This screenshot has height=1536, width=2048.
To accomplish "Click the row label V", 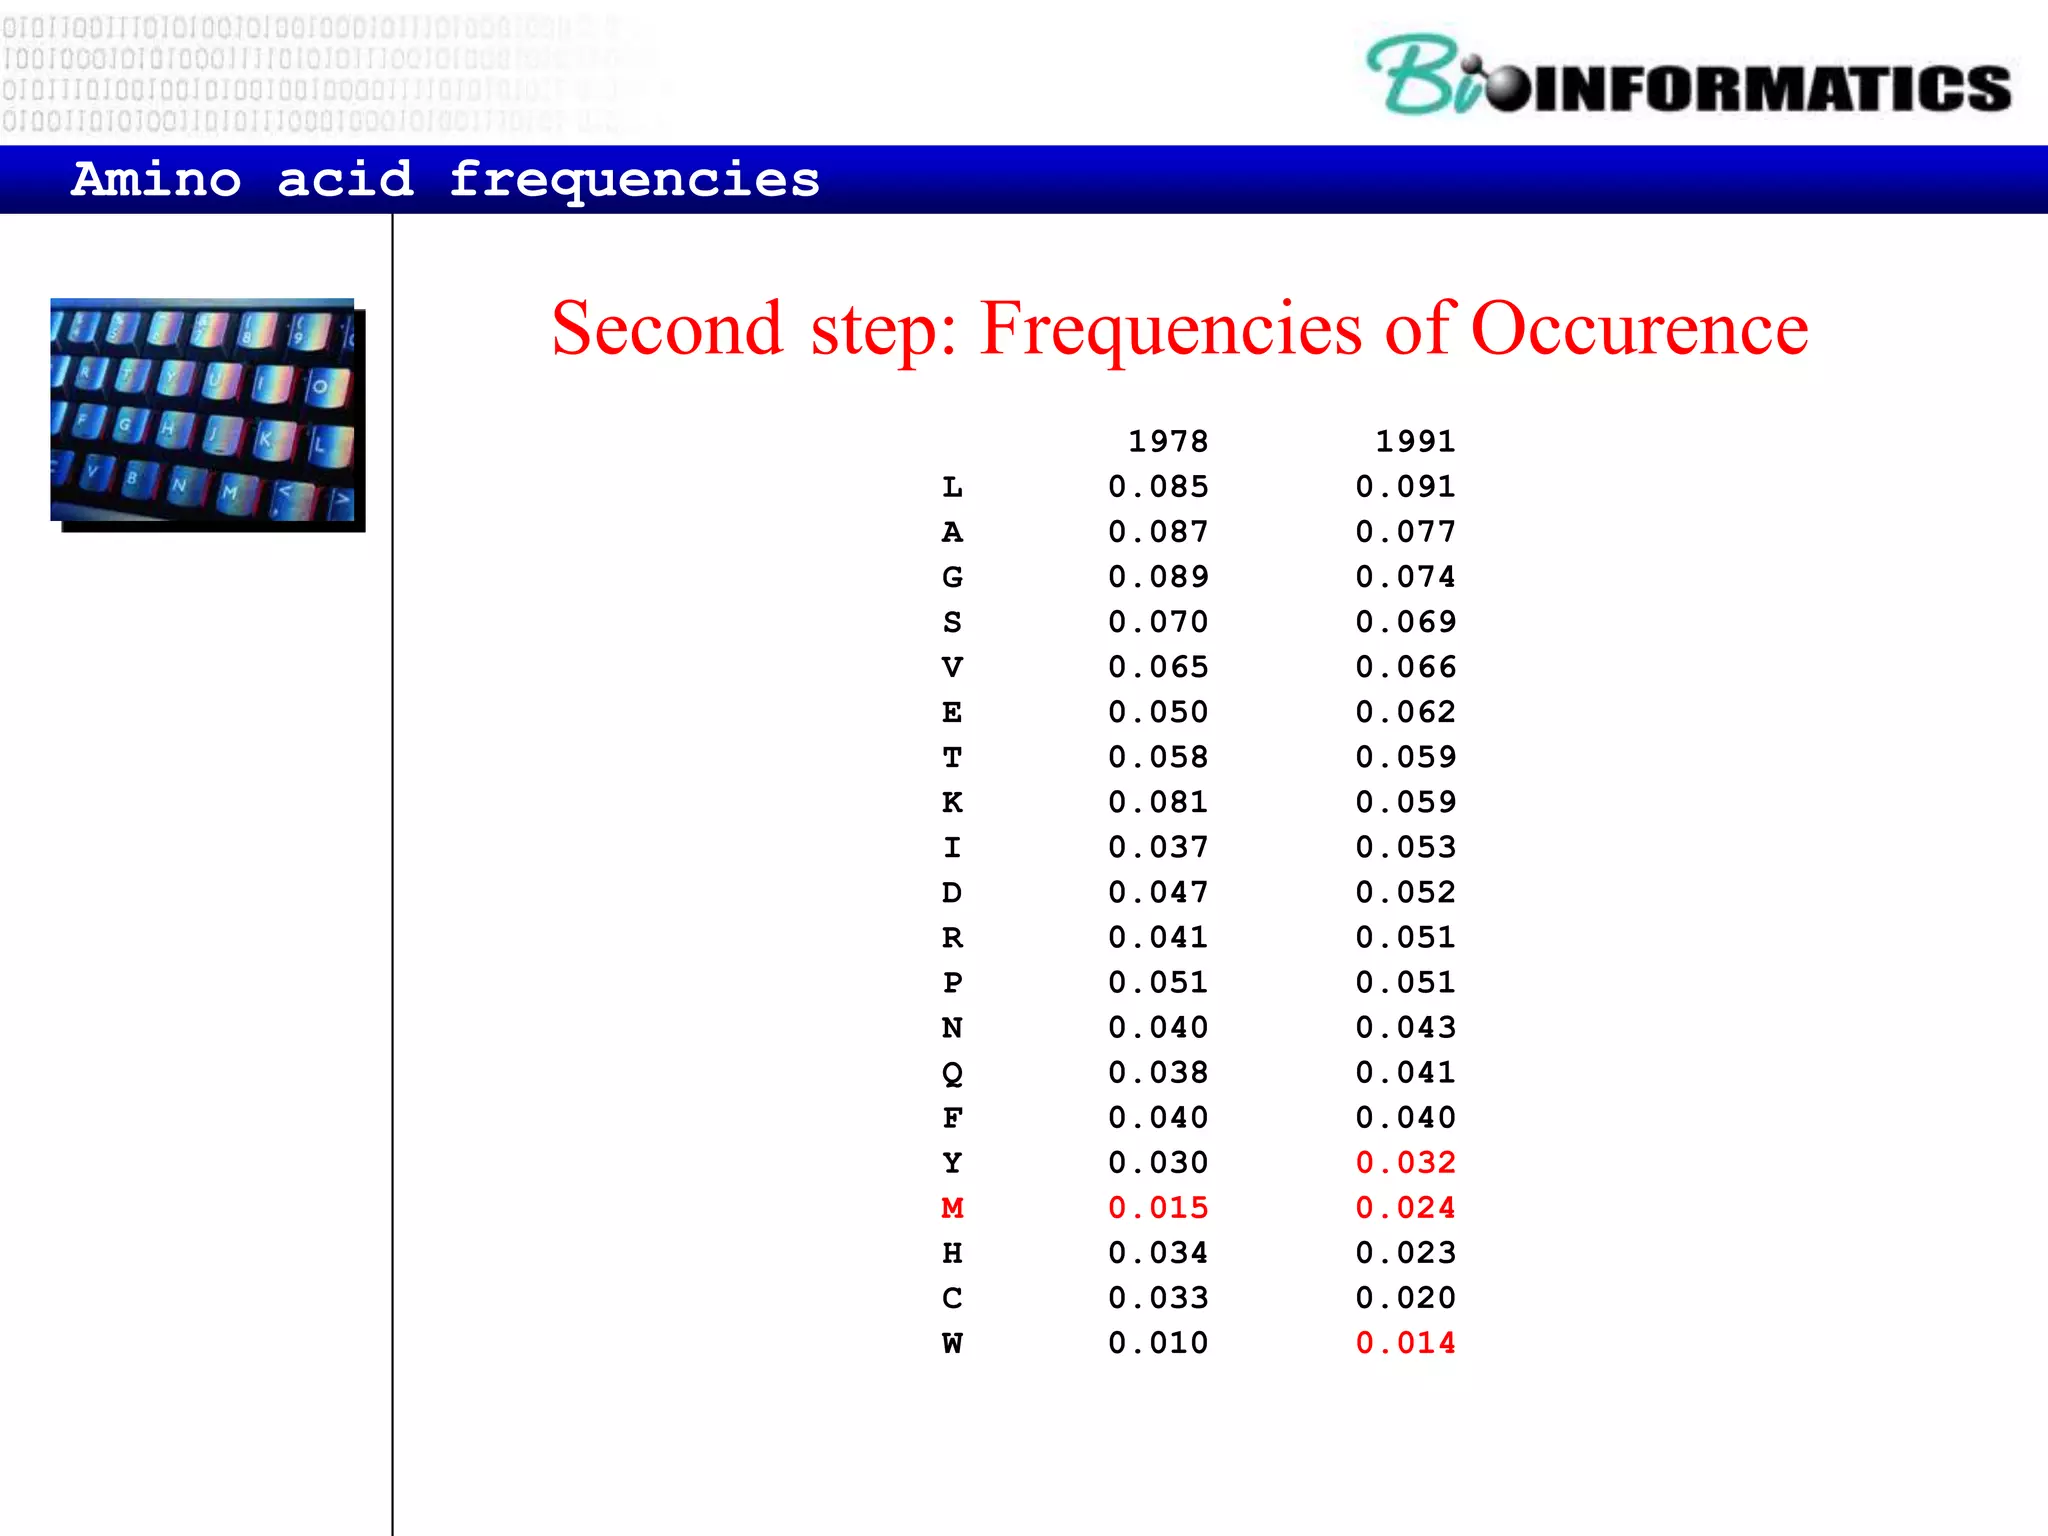I will pos(952,667).
